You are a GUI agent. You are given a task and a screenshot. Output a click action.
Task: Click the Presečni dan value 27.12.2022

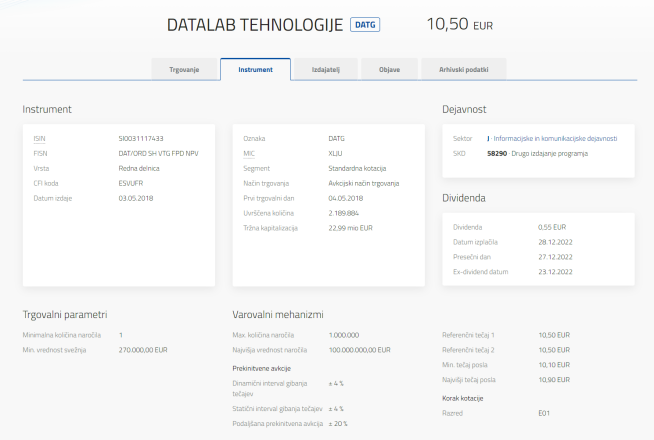pyautogui.click(x=555, y=257)
